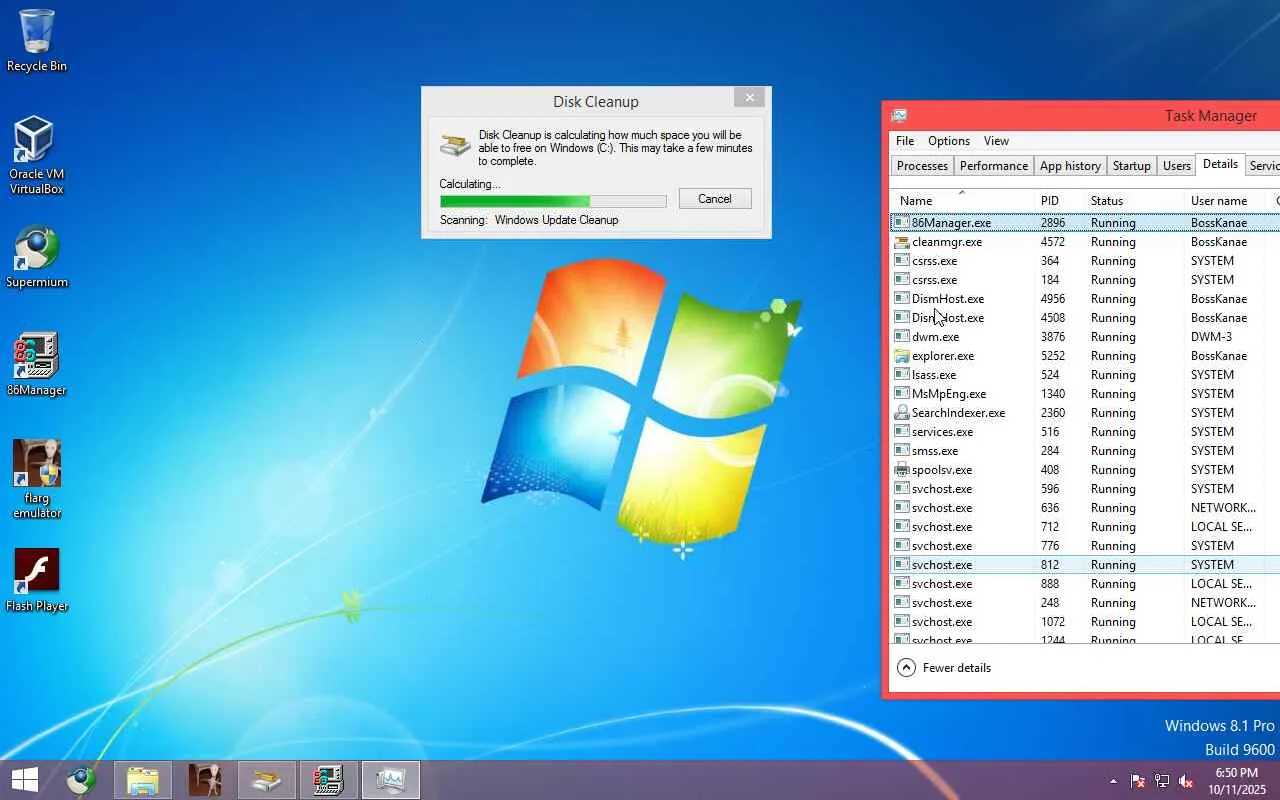
Task: Open the Recycle Bin desktop icon
Action: pos(37,40)
